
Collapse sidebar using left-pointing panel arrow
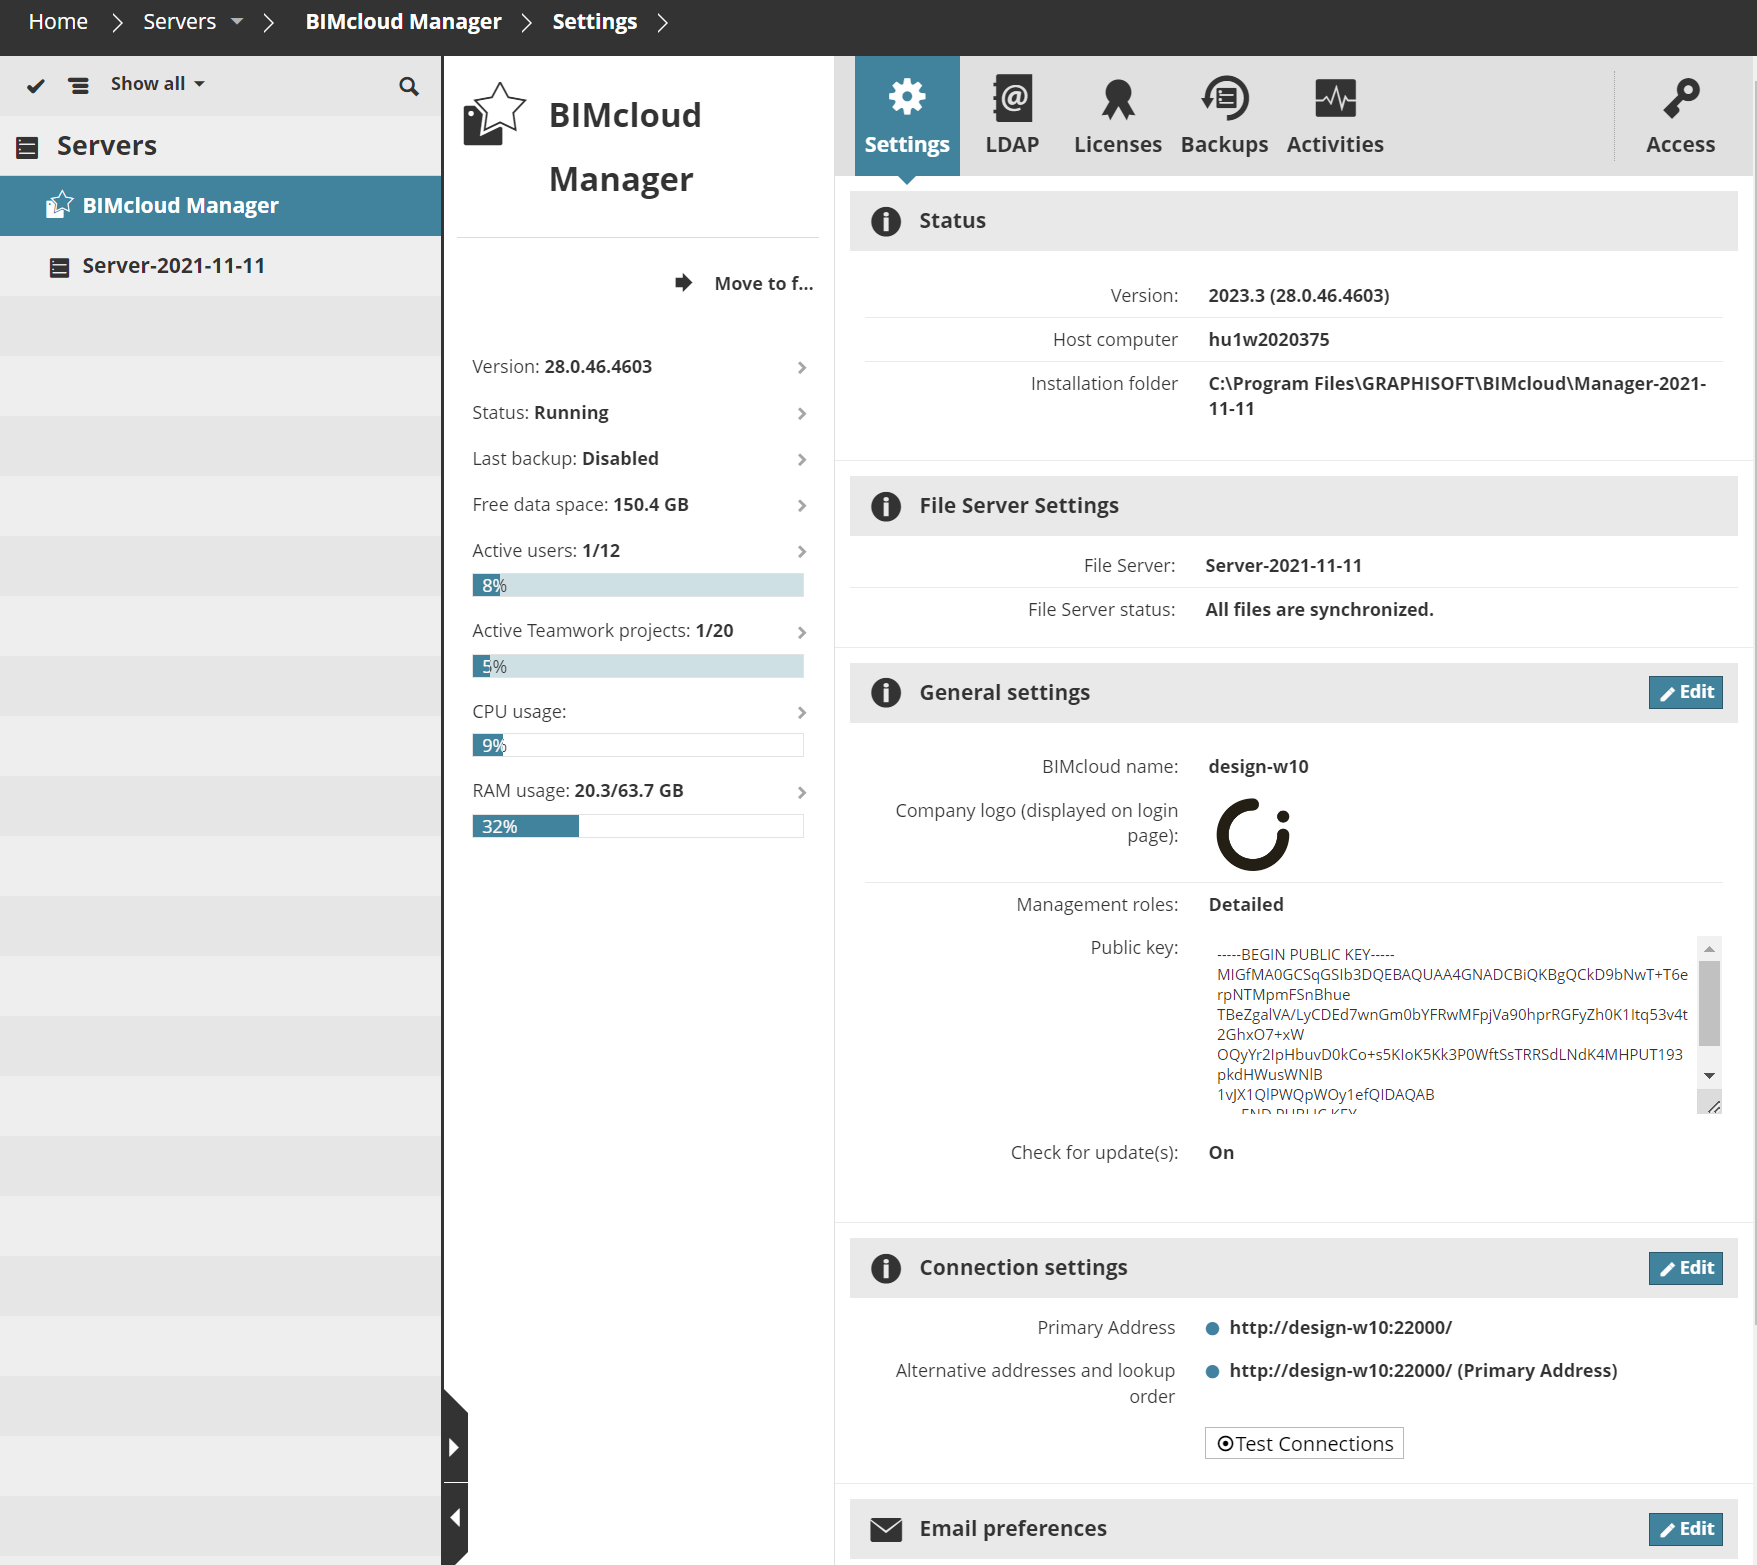(x=454, y=1518)
